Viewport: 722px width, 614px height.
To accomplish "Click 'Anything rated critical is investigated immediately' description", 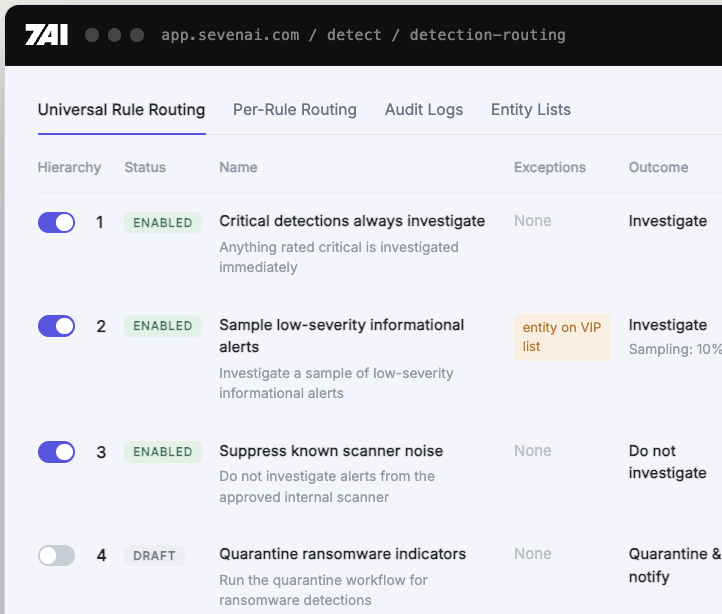I will pyautogui.click(x=338, y=257).
